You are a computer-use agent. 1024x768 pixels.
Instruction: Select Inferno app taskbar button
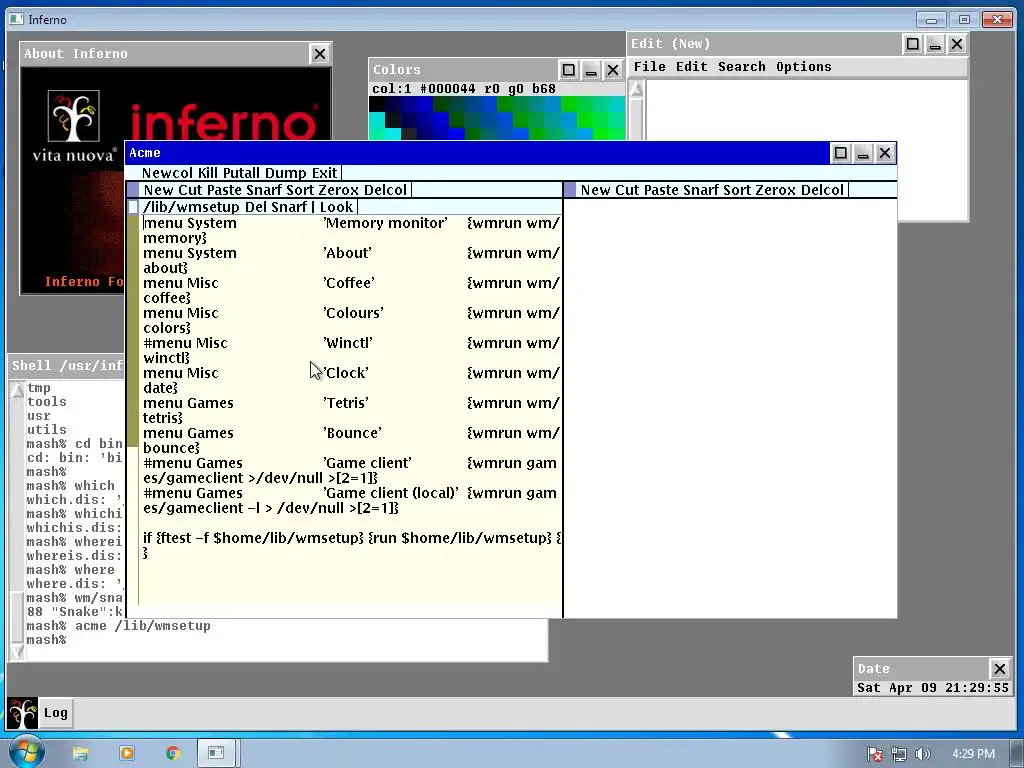[x=216, y=754]
